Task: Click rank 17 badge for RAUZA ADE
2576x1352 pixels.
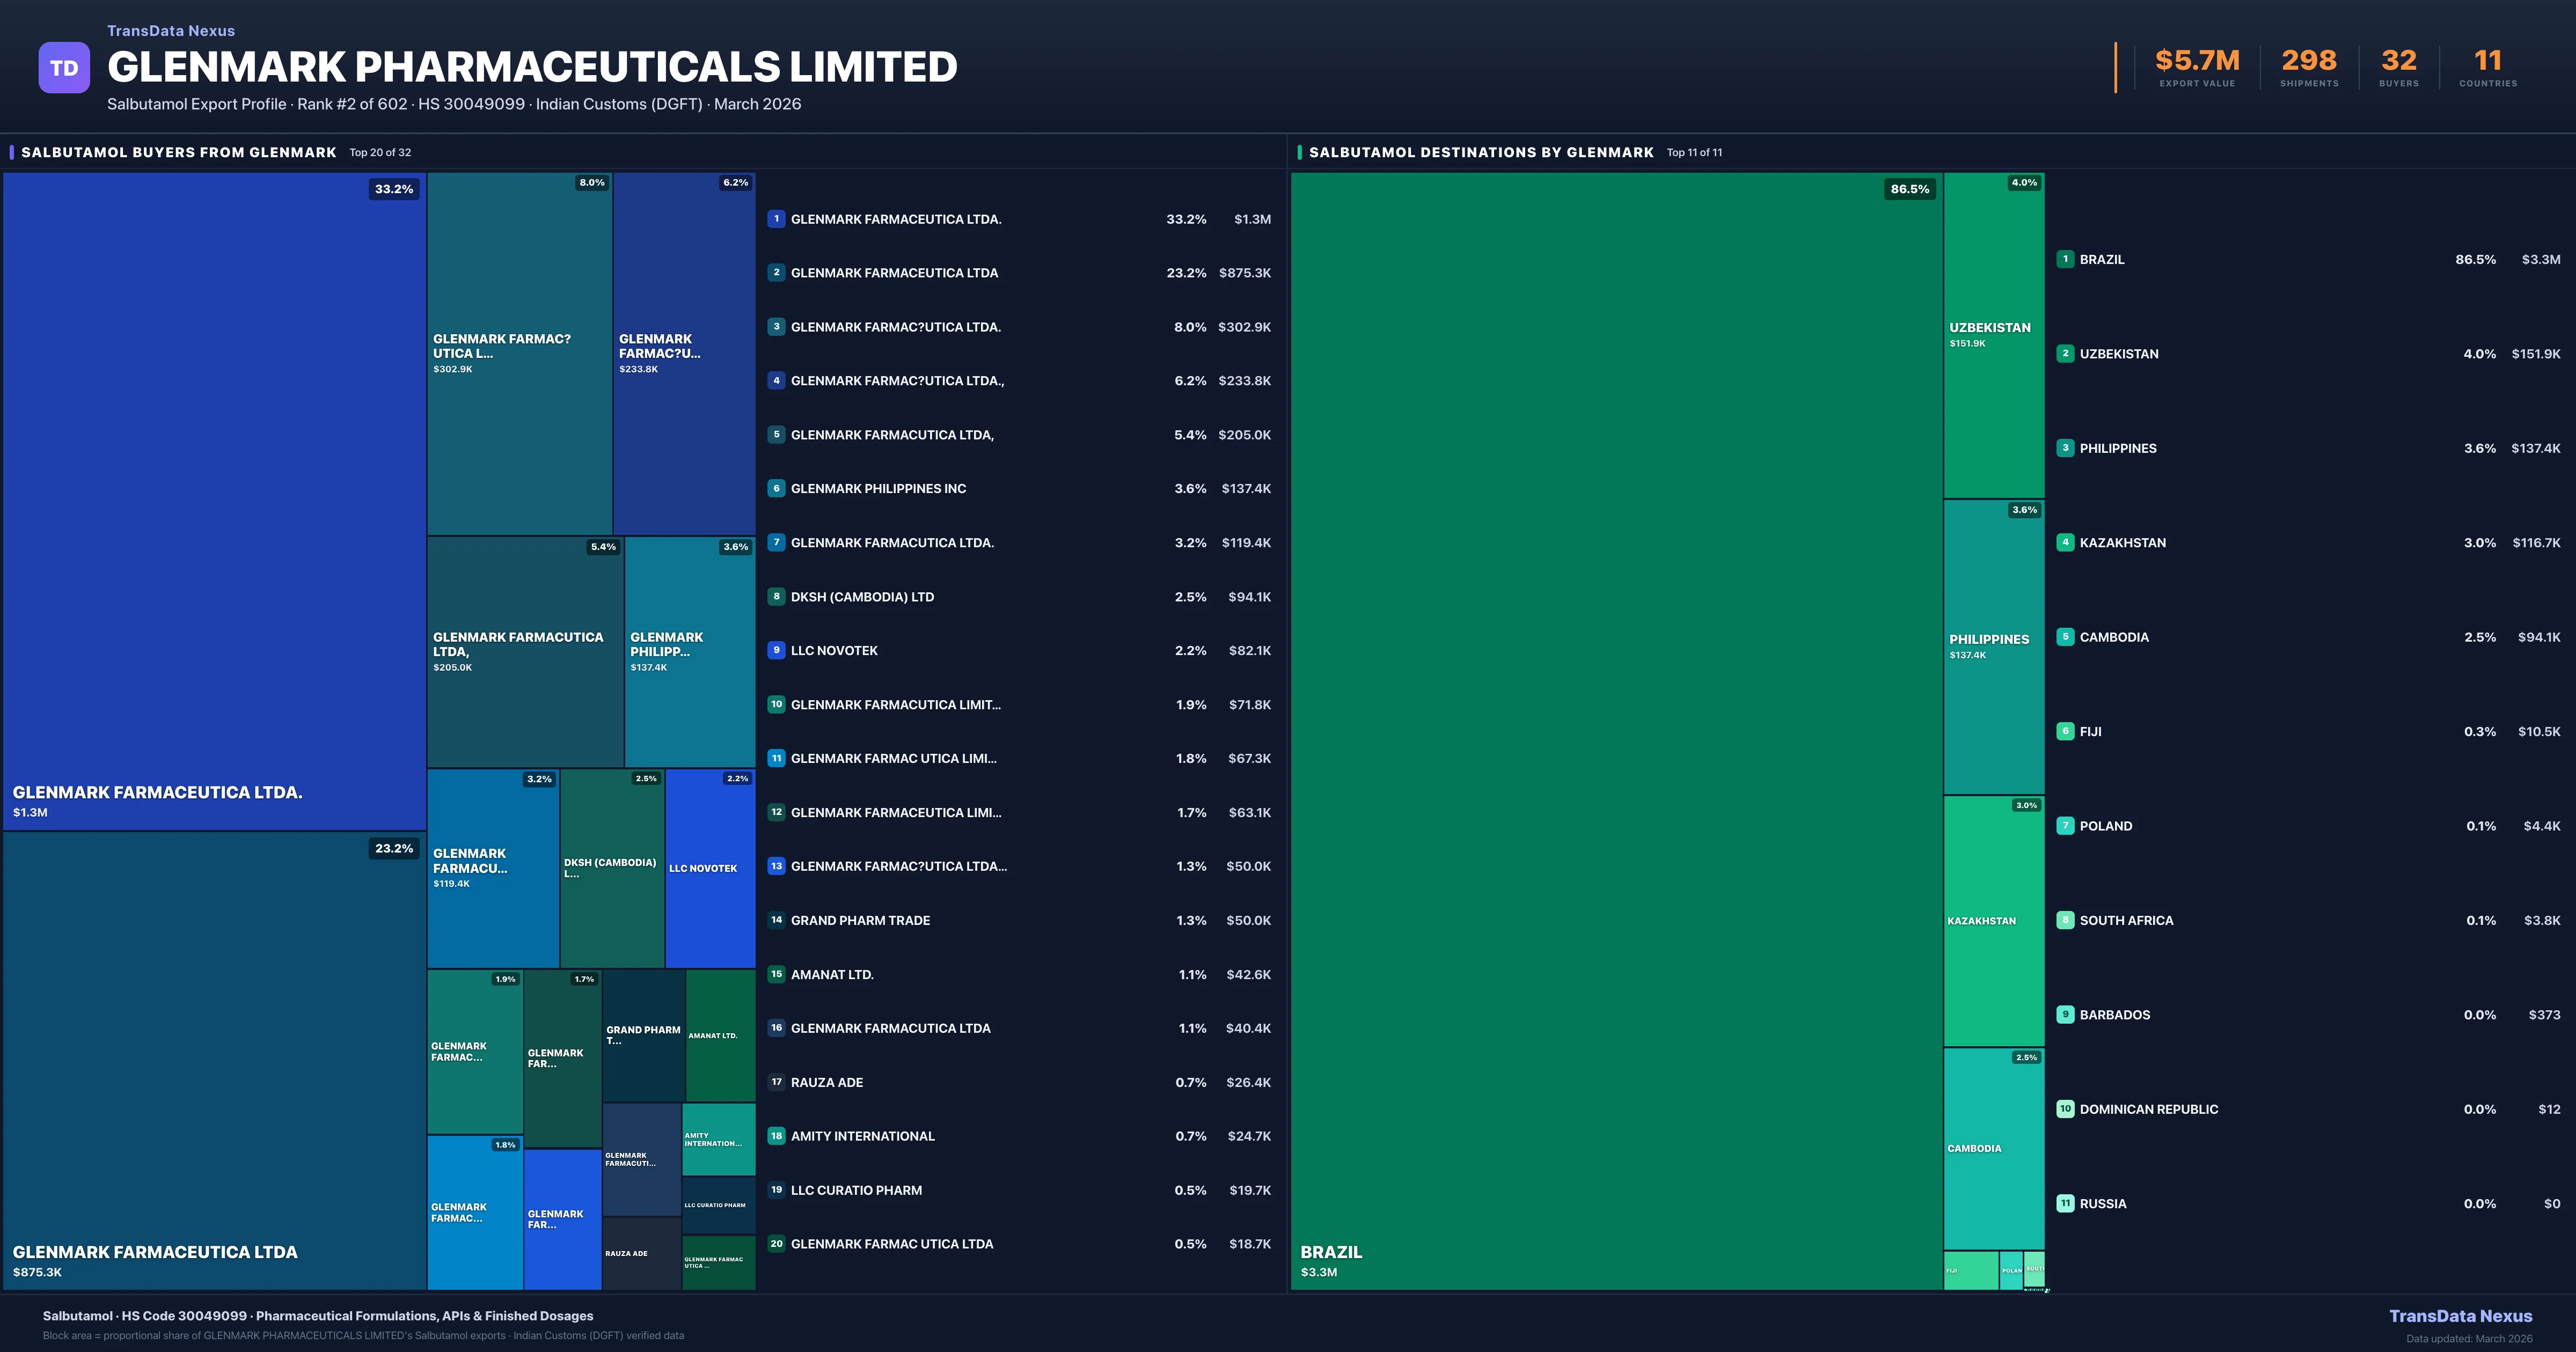Action: 776,1082
